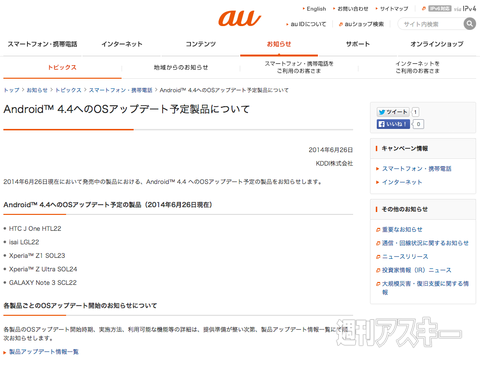Click the KDDI株式会社 text
The height and width of the screenshot is (366, 480).
(x=334, y=163)
